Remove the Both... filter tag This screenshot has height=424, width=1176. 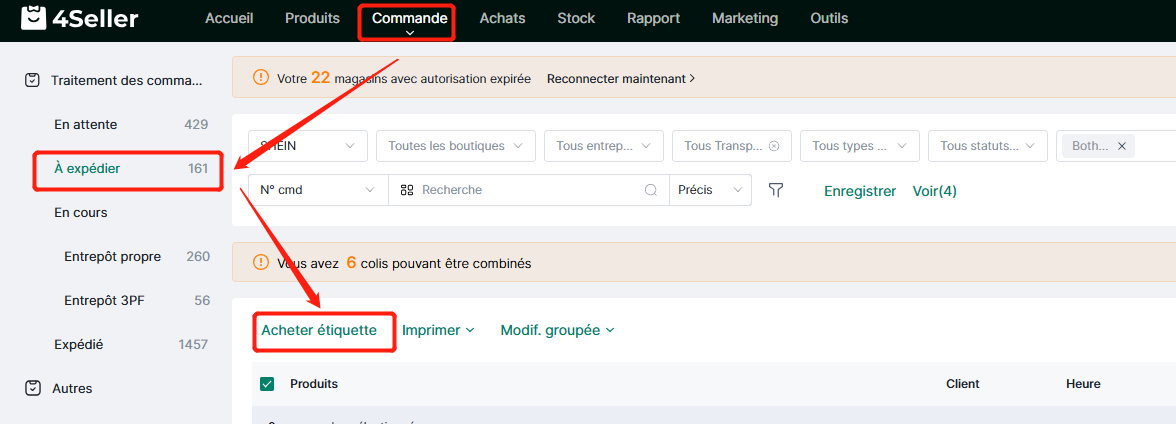[1122, 146]
